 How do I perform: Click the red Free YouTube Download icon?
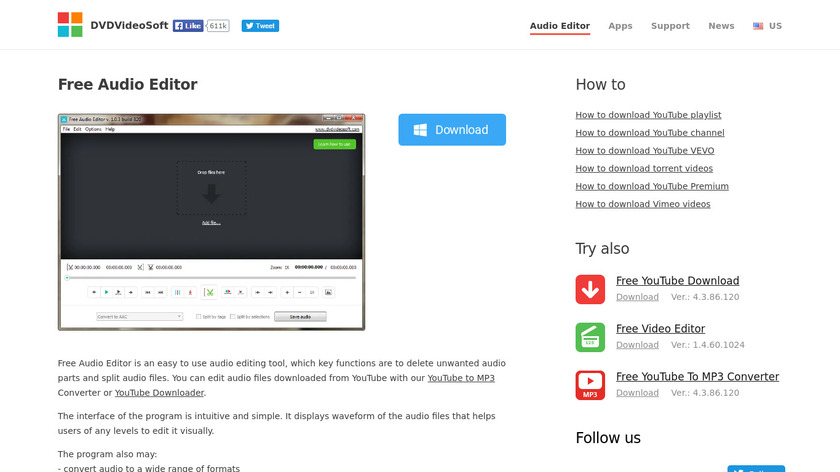click(590, 289)
